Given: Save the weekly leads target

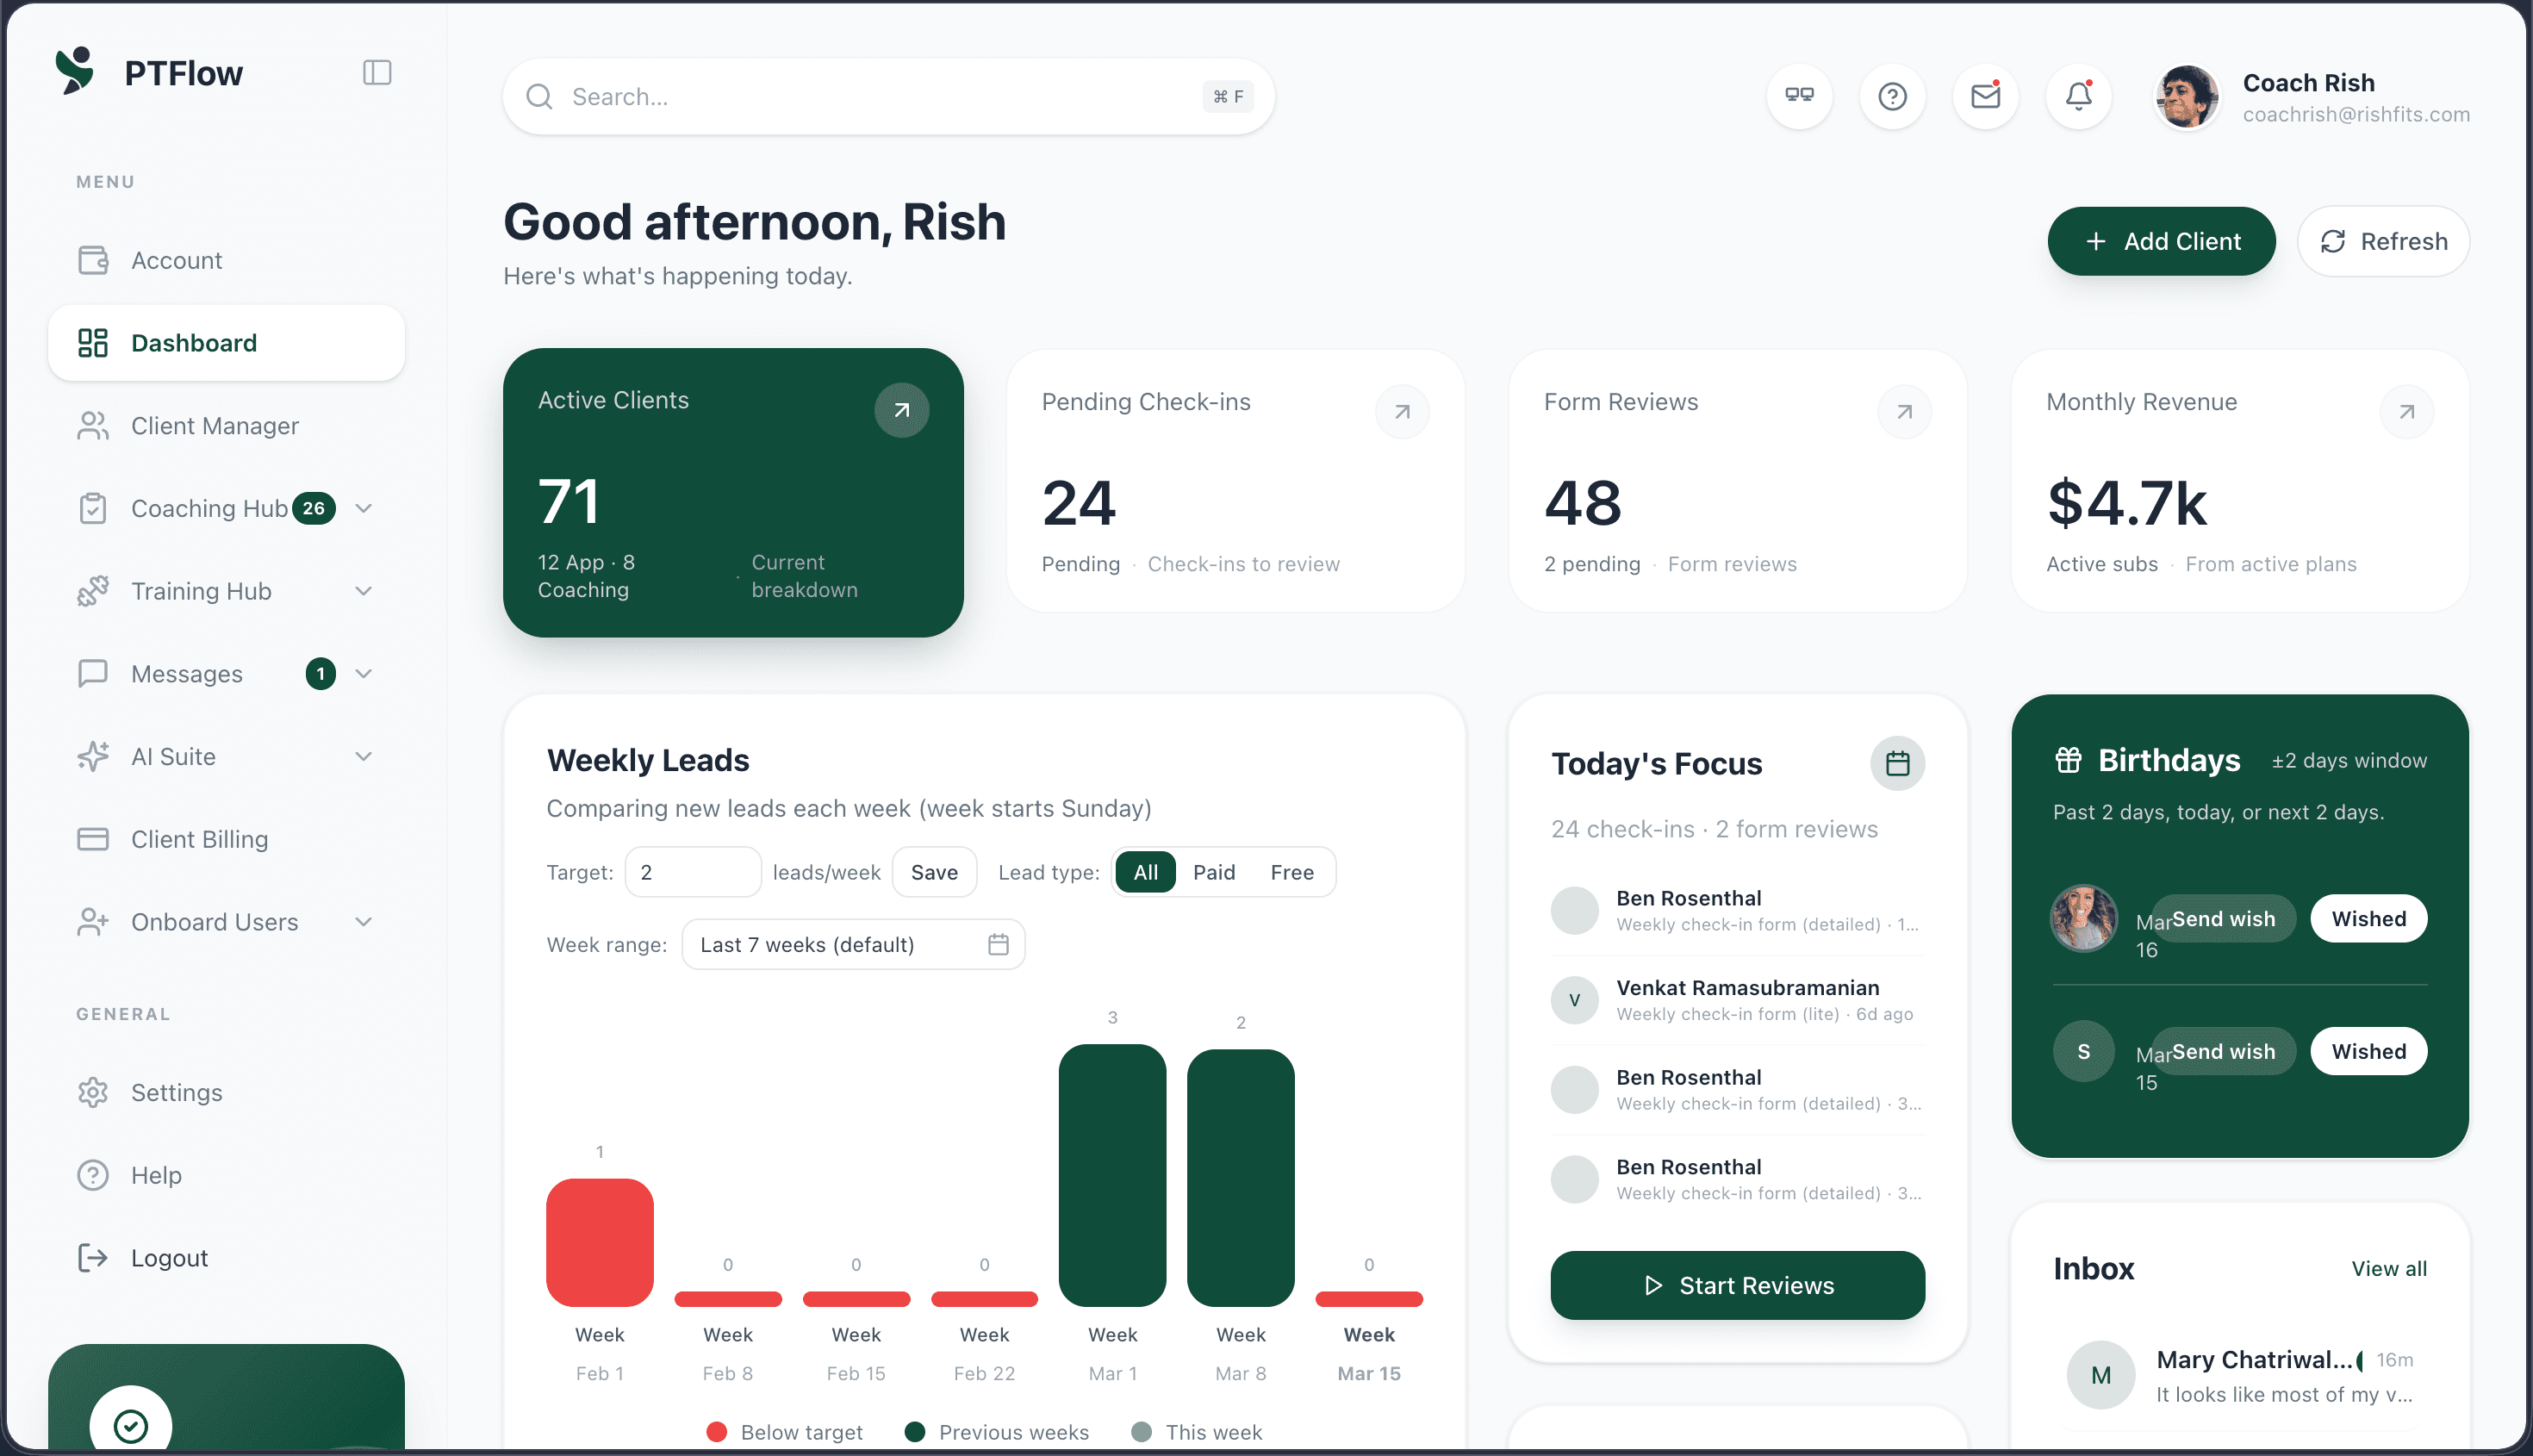Looking at the screenshot, I should (934, 872).
